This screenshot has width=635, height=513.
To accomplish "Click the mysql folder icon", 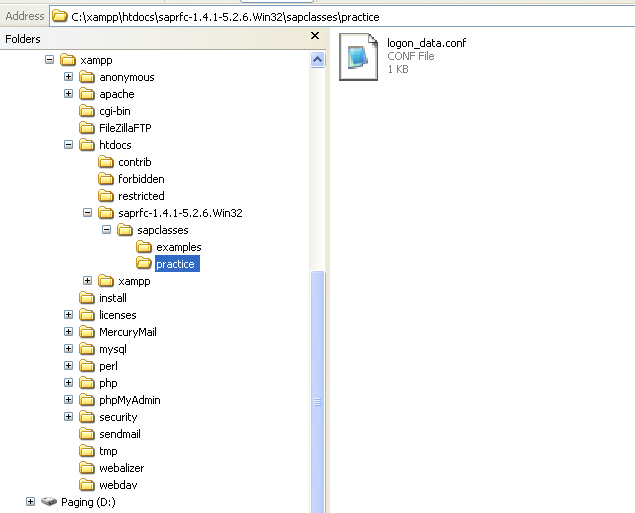I will click(x=87, y=349).
